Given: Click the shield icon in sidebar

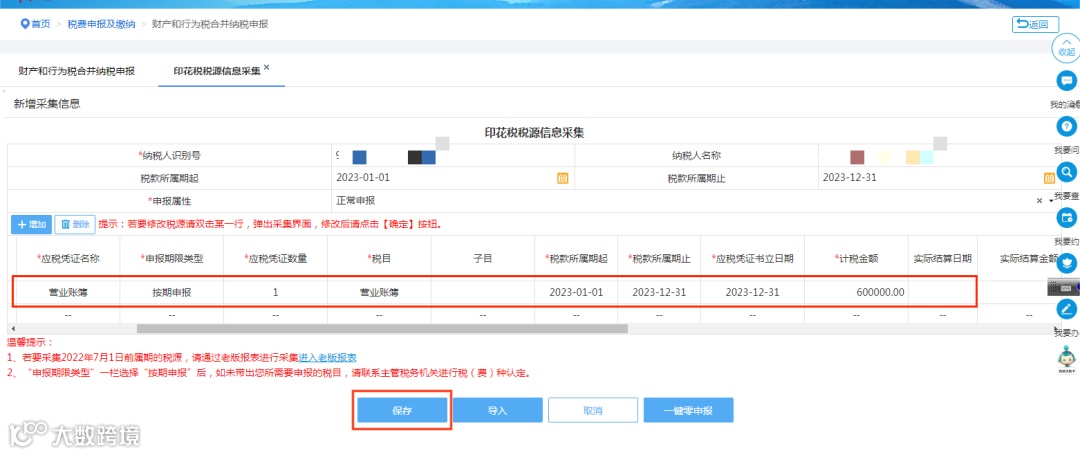Looking at the screenshot, I should tap(1066, 263).
